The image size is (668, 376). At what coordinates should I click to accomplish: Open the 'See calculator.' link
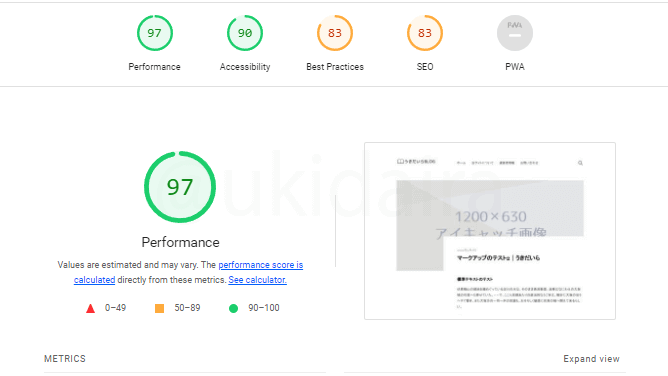pos(257,280)
